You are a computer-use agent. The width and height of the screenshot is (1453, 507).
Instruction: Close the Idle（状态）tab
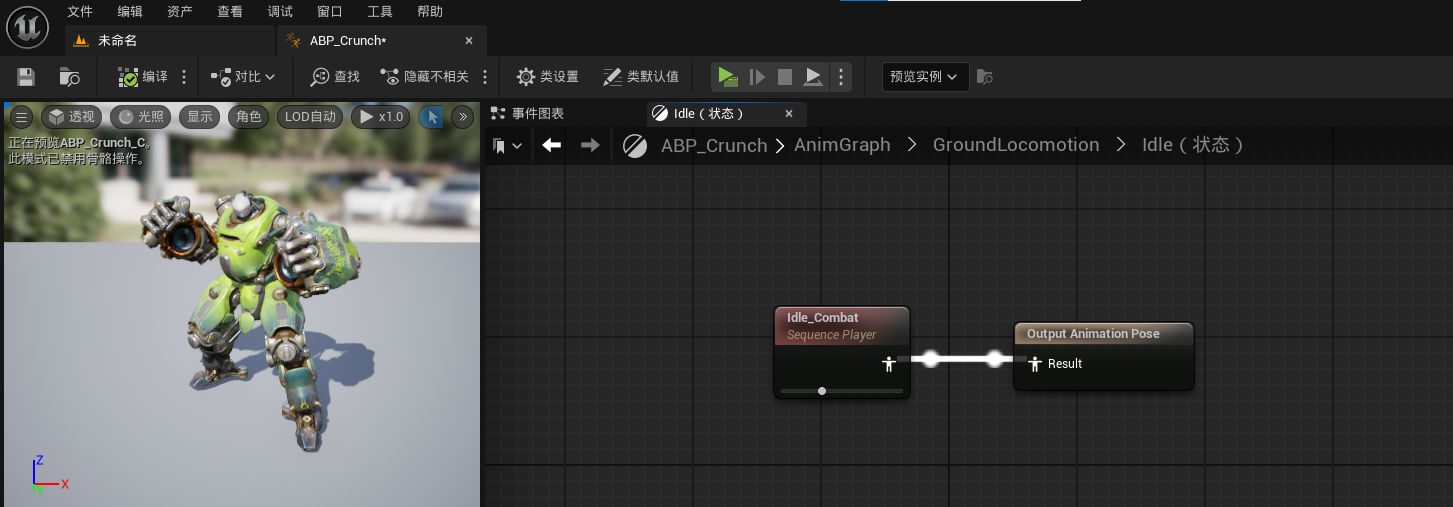[788, 114]
